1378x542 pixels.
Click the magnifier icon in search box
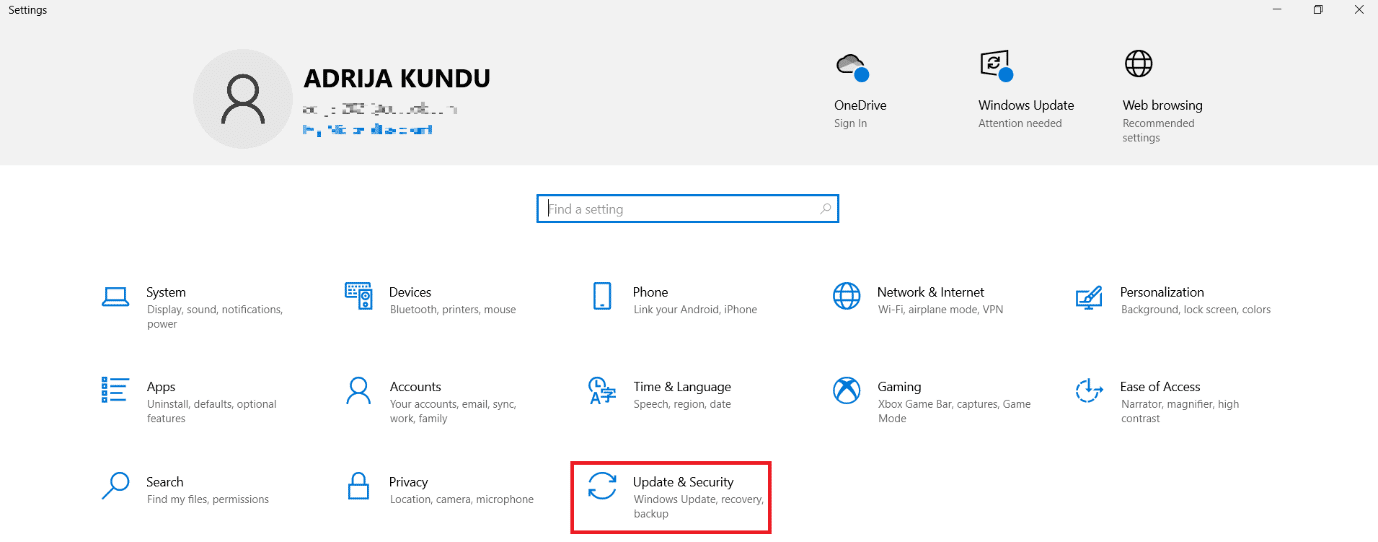coord(826,209)
